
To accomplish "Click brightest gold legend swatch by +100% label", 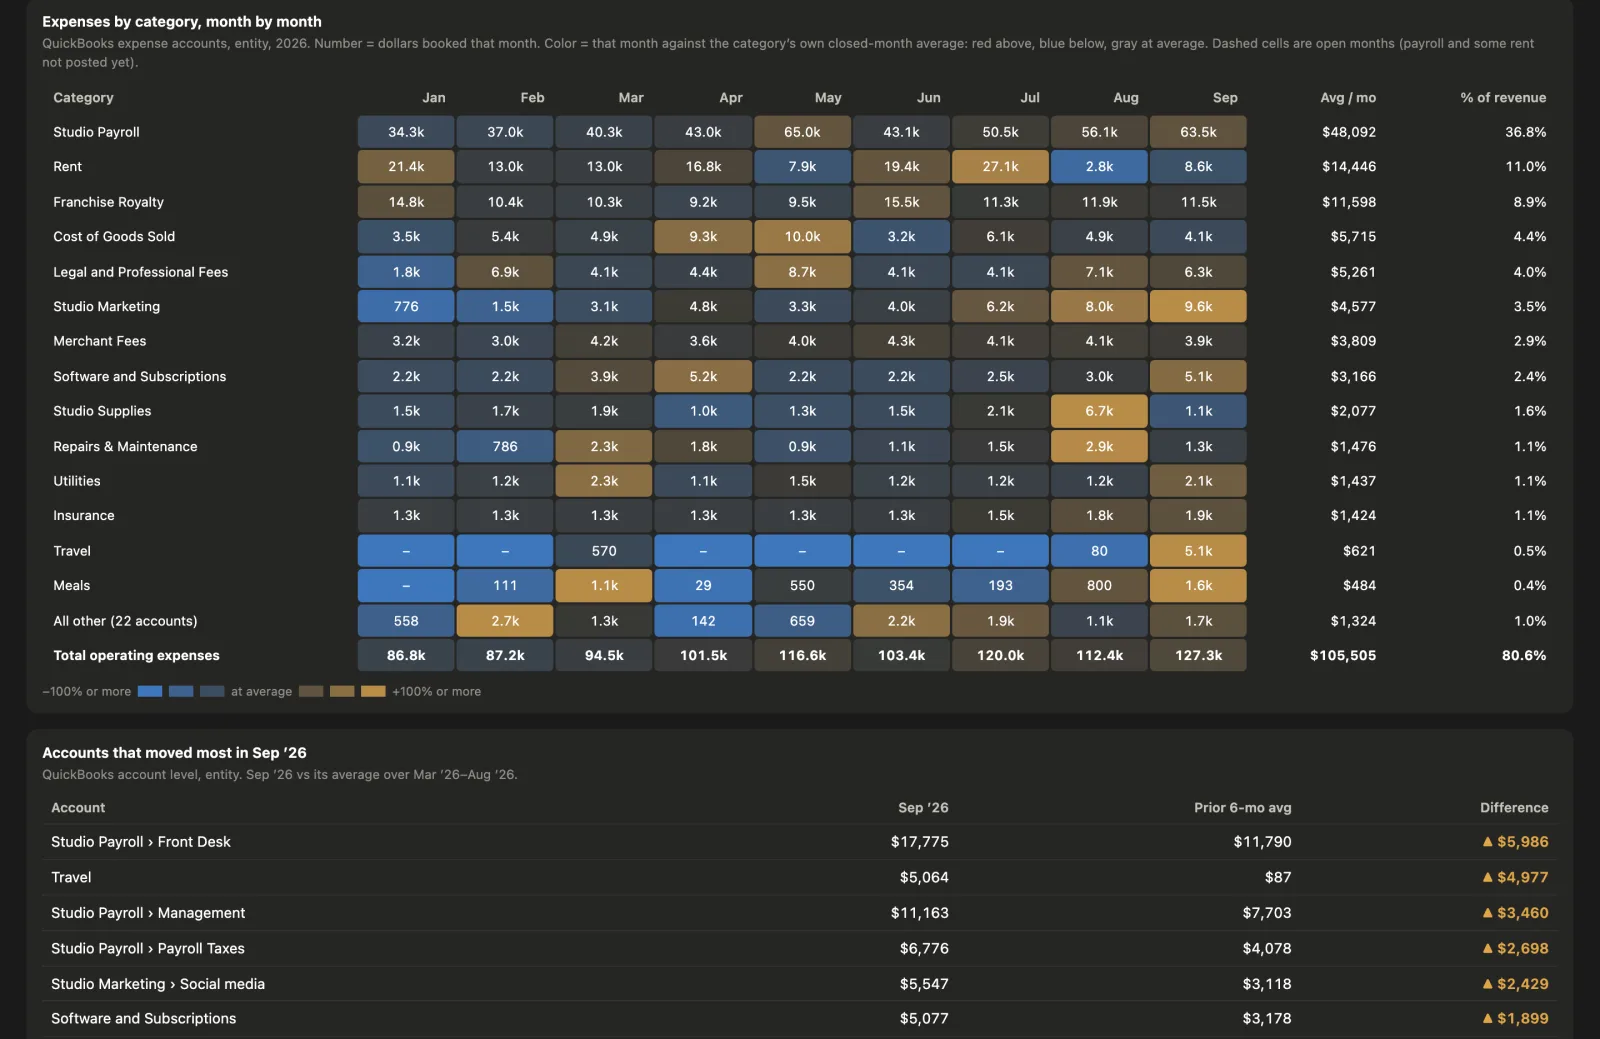I will (x=373, y=691).
